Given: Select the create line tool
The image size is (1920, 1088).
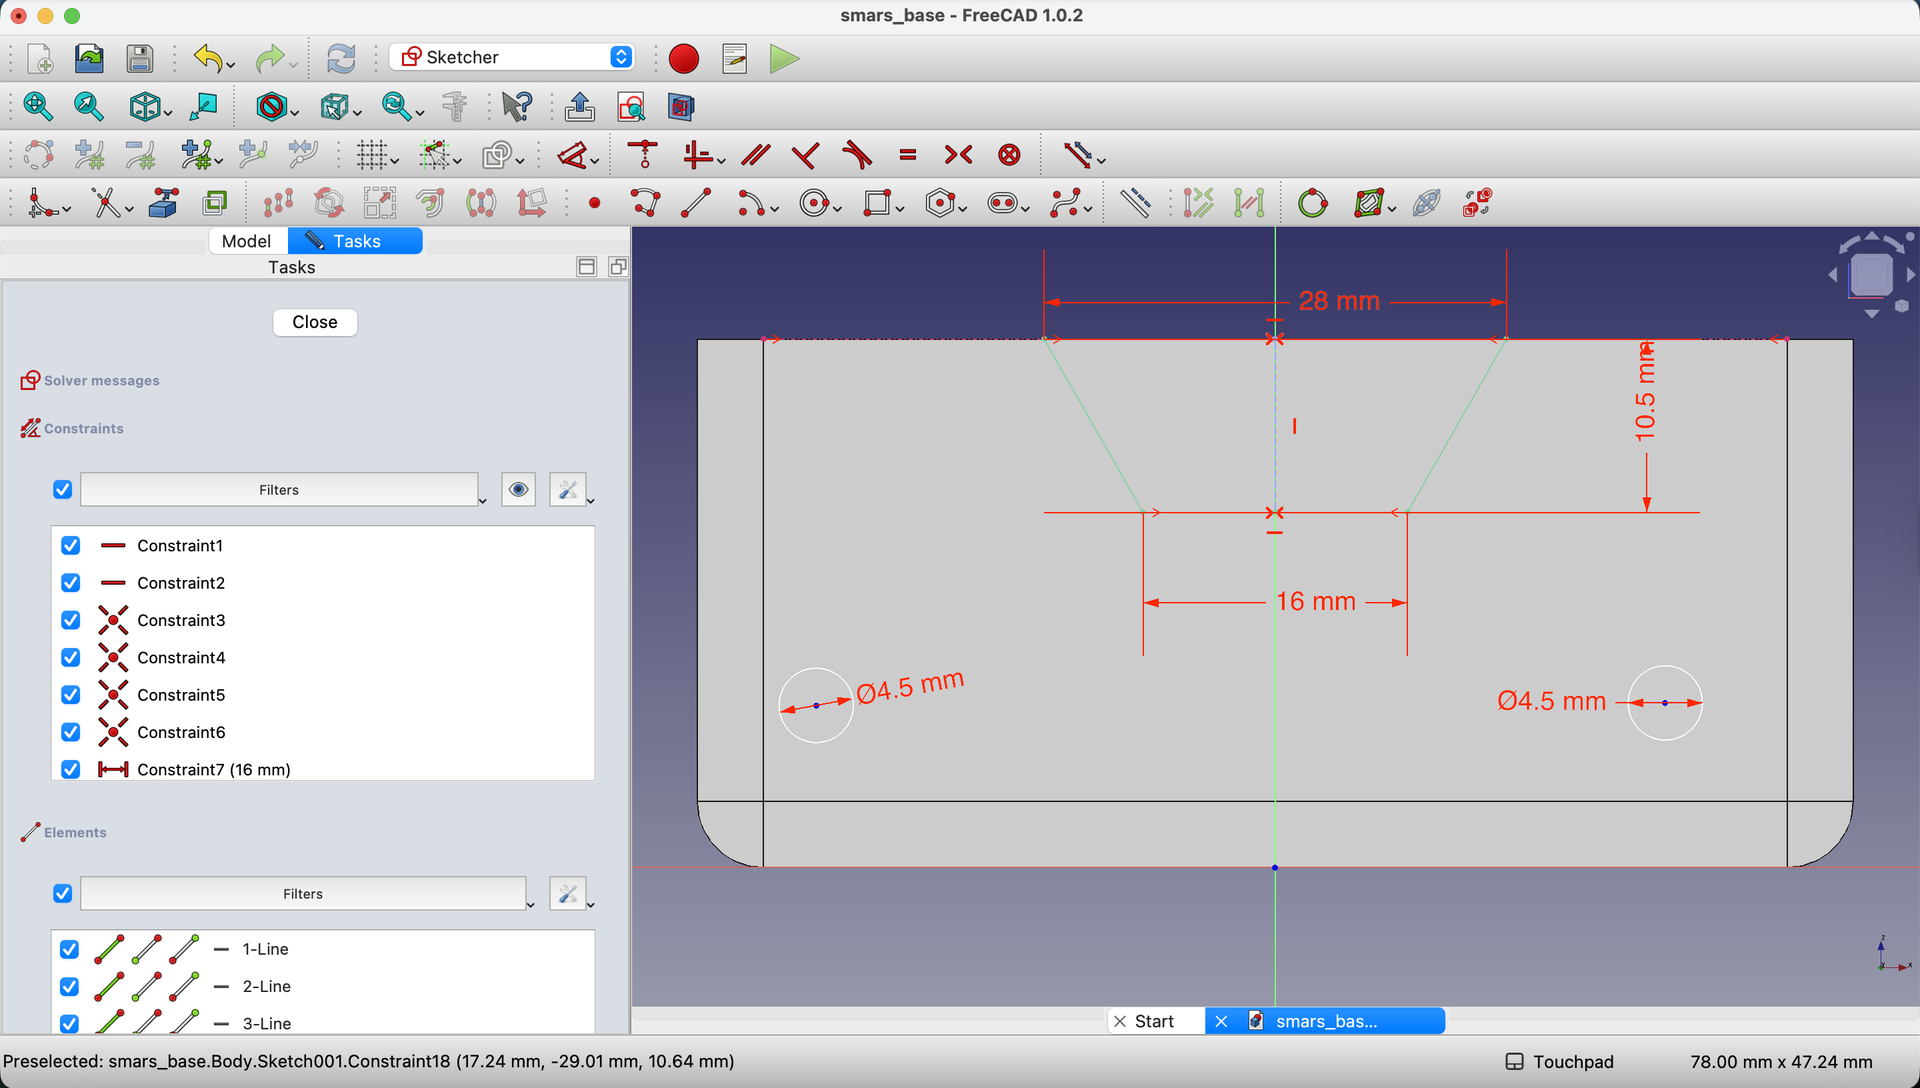Looking at the screenshot, I should coord(696,204).
